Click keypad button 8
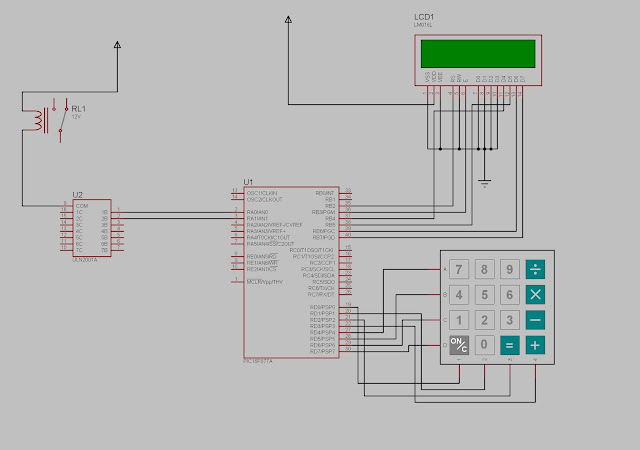Viewport: 640px width, 450px height. [x=484, y=270]
